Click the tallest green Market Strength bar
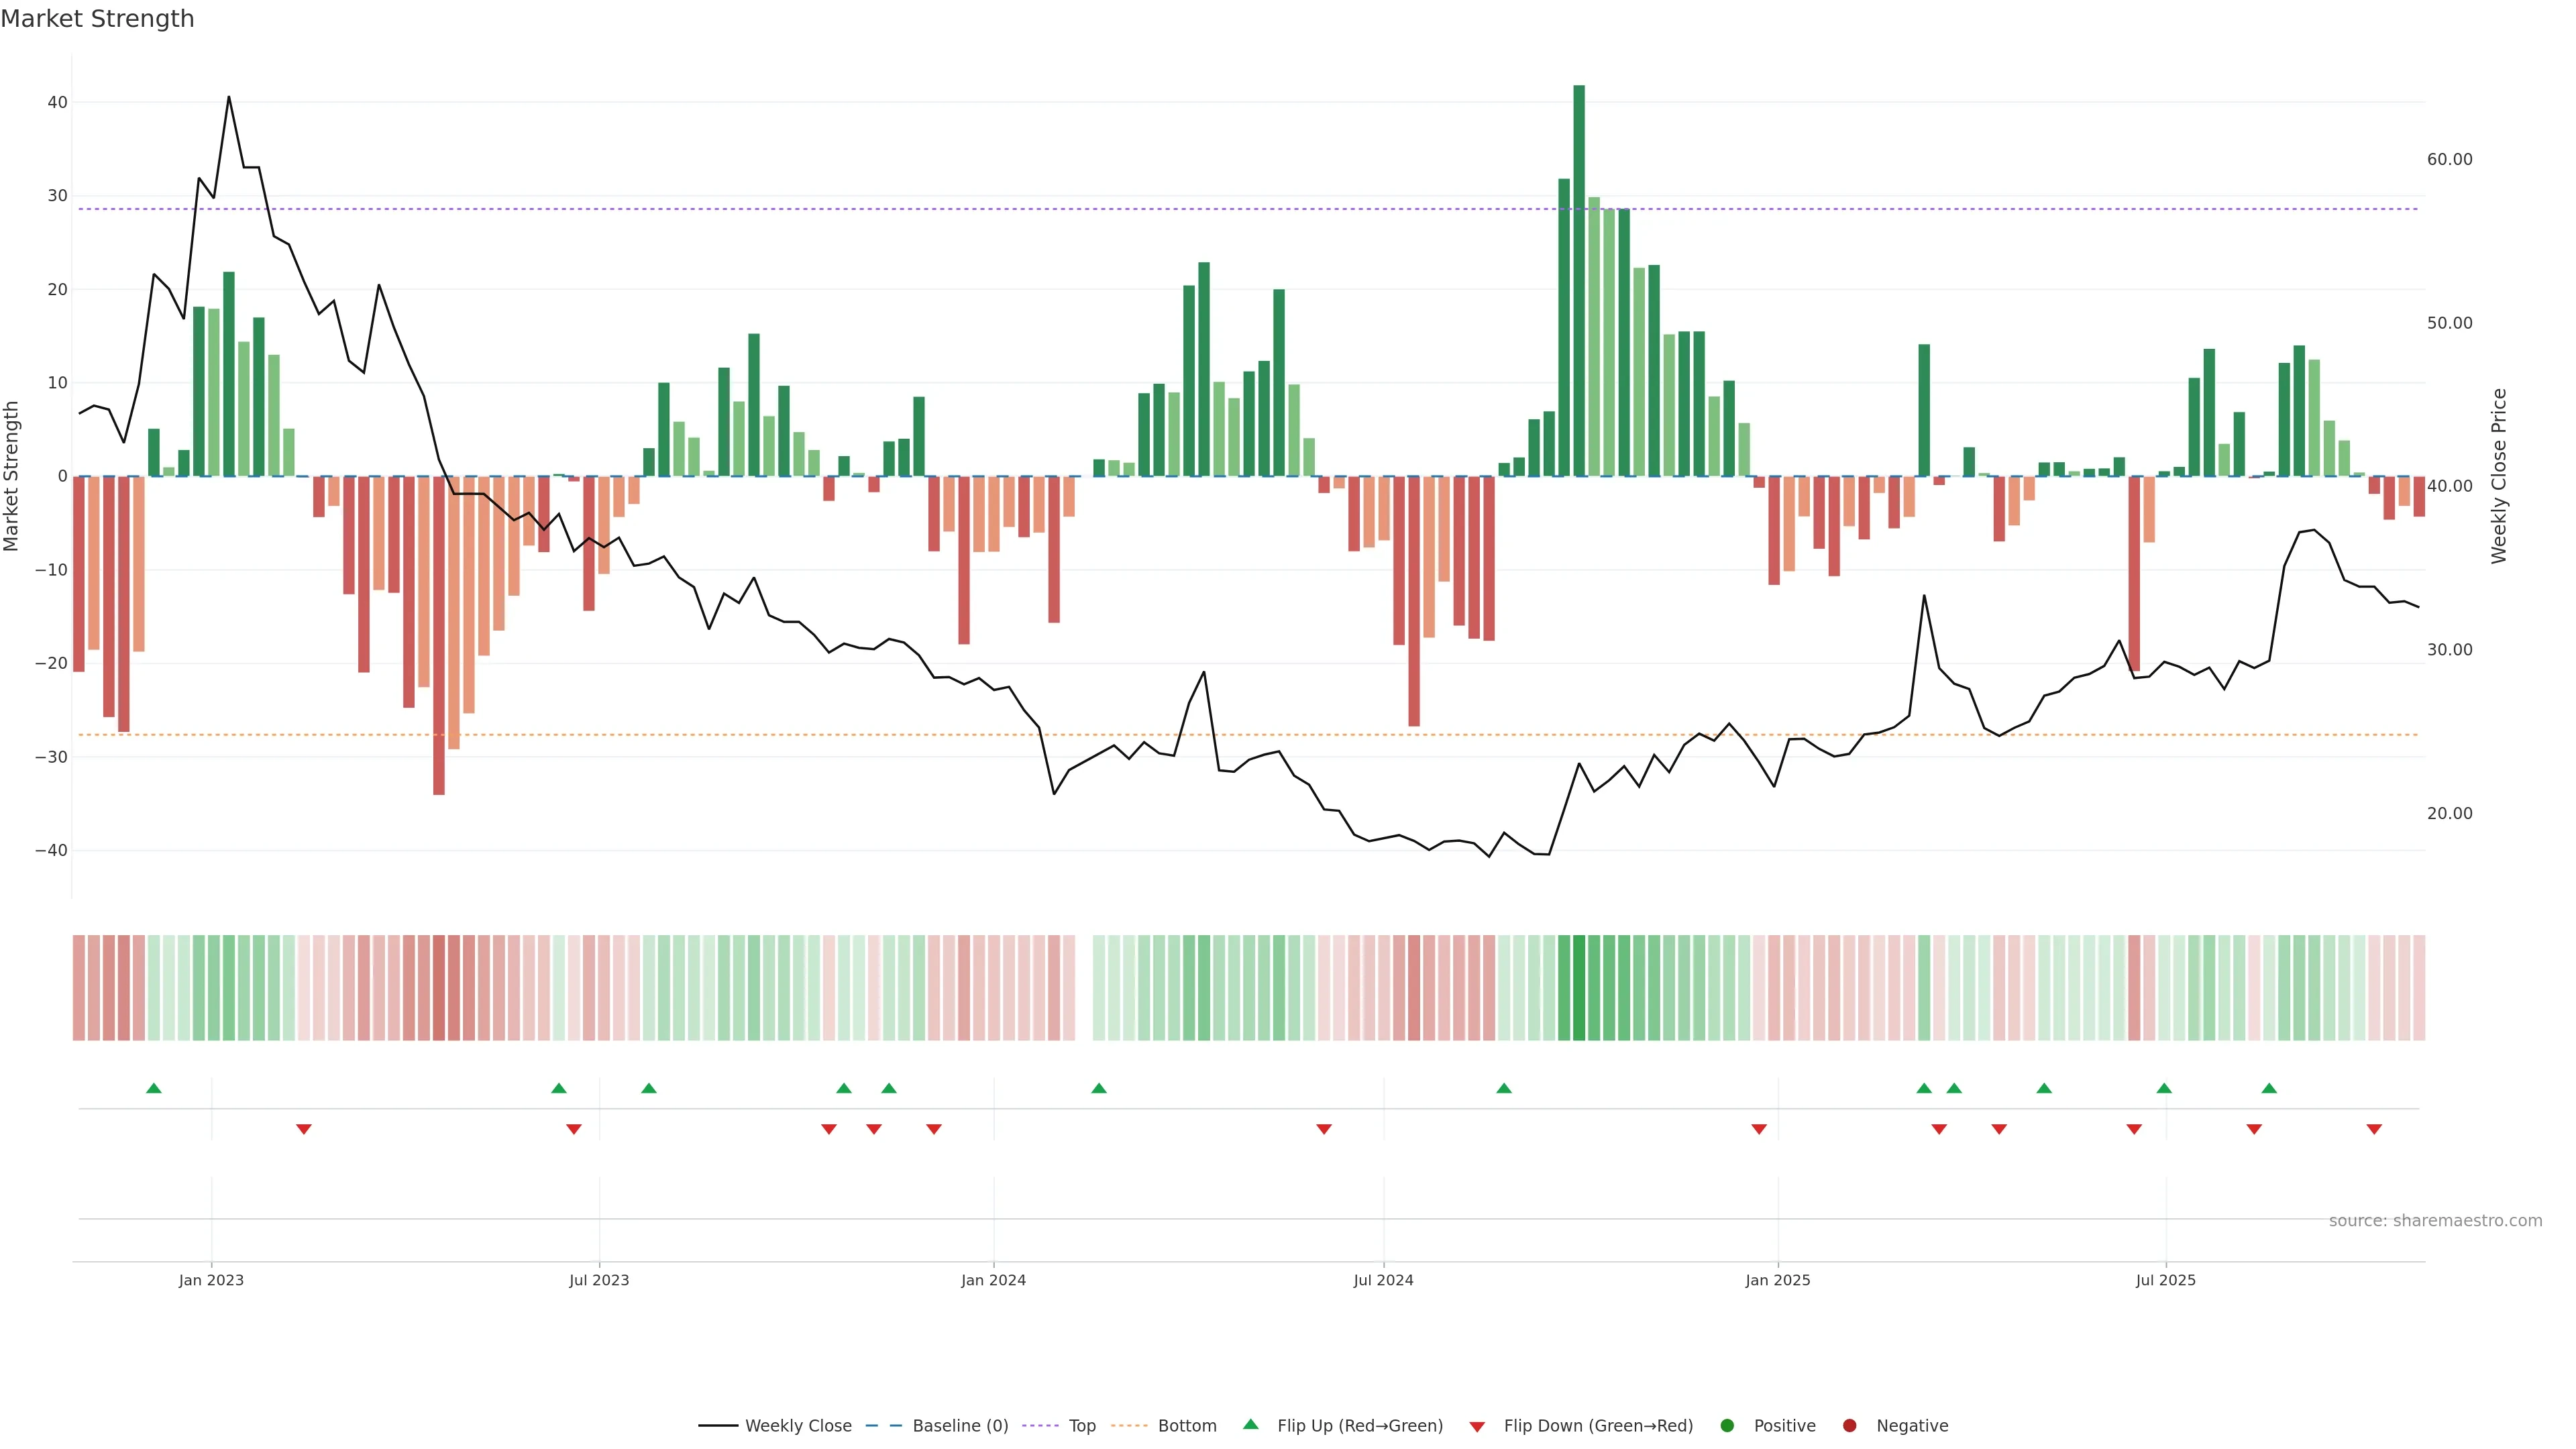Screen dimensions: 2576x1449 click(x=1579, y=280)
